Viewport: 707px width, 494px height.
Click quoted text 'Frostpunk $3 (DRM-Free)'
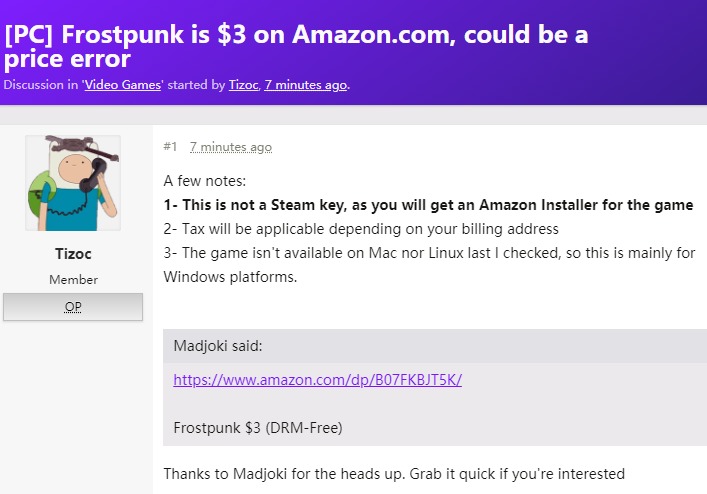(x=258, y=428)
